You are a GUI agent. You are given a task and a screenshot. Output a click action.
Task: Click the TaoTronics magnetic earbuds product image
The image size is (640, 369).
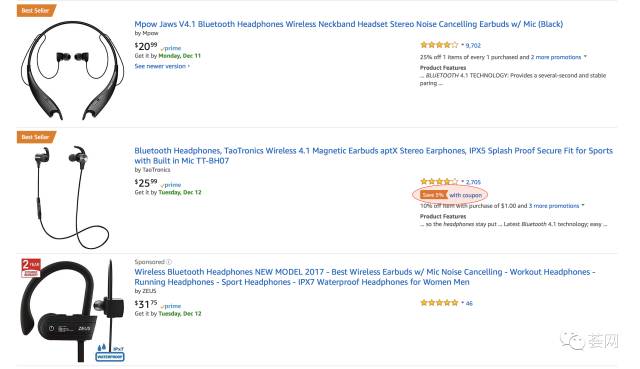pos(72,197)
